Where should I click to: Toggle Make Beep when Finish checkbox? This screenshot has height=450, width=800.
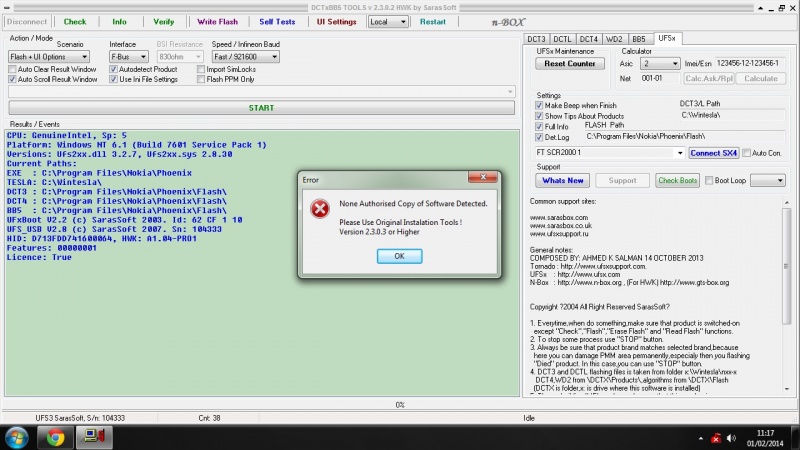[x=539, y=105]
